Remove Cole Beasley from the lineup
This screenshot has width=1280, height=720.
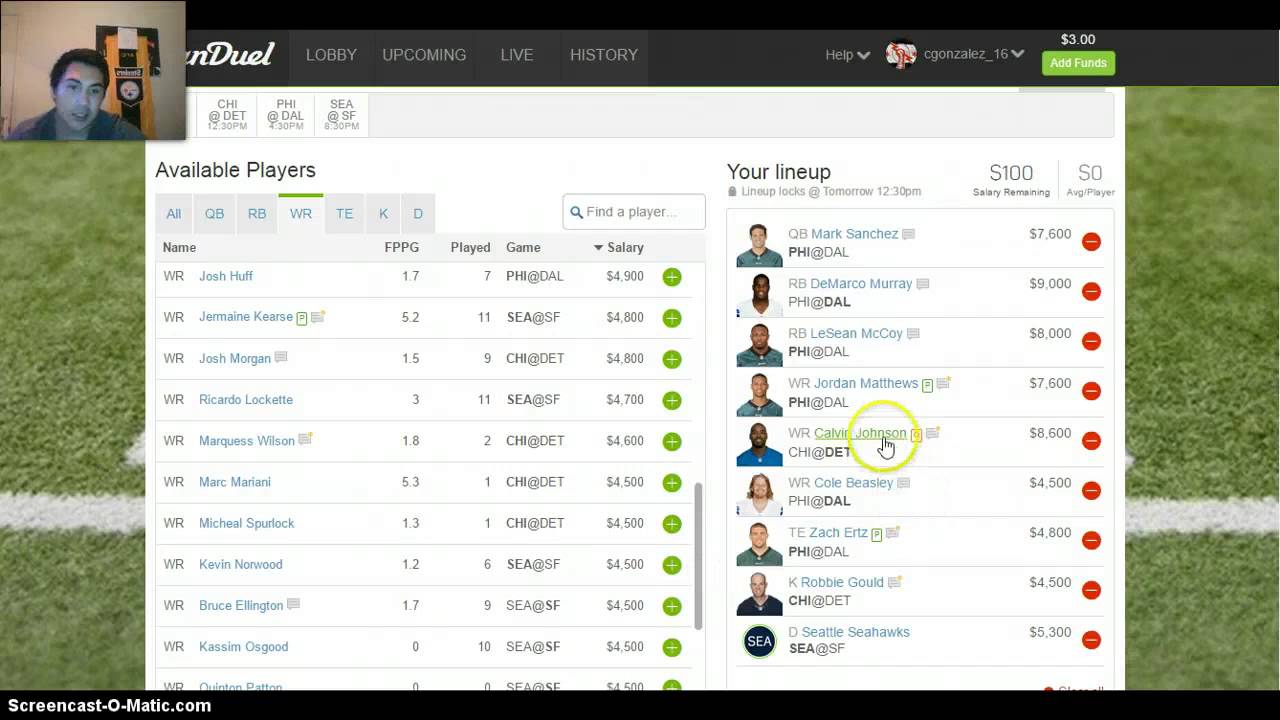[1091, 490]
